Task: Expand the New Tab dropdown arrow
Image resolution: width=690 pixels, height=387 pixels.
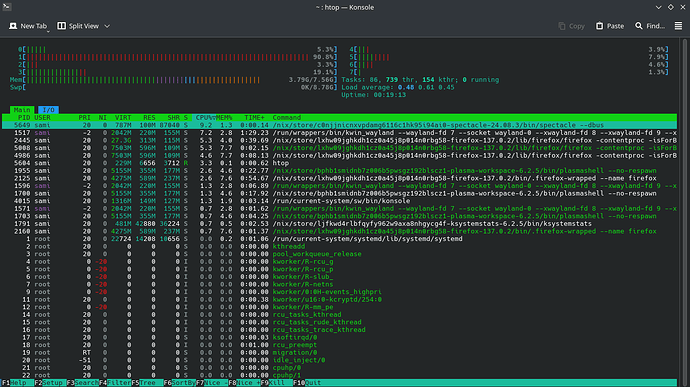Action: (48, 31)
